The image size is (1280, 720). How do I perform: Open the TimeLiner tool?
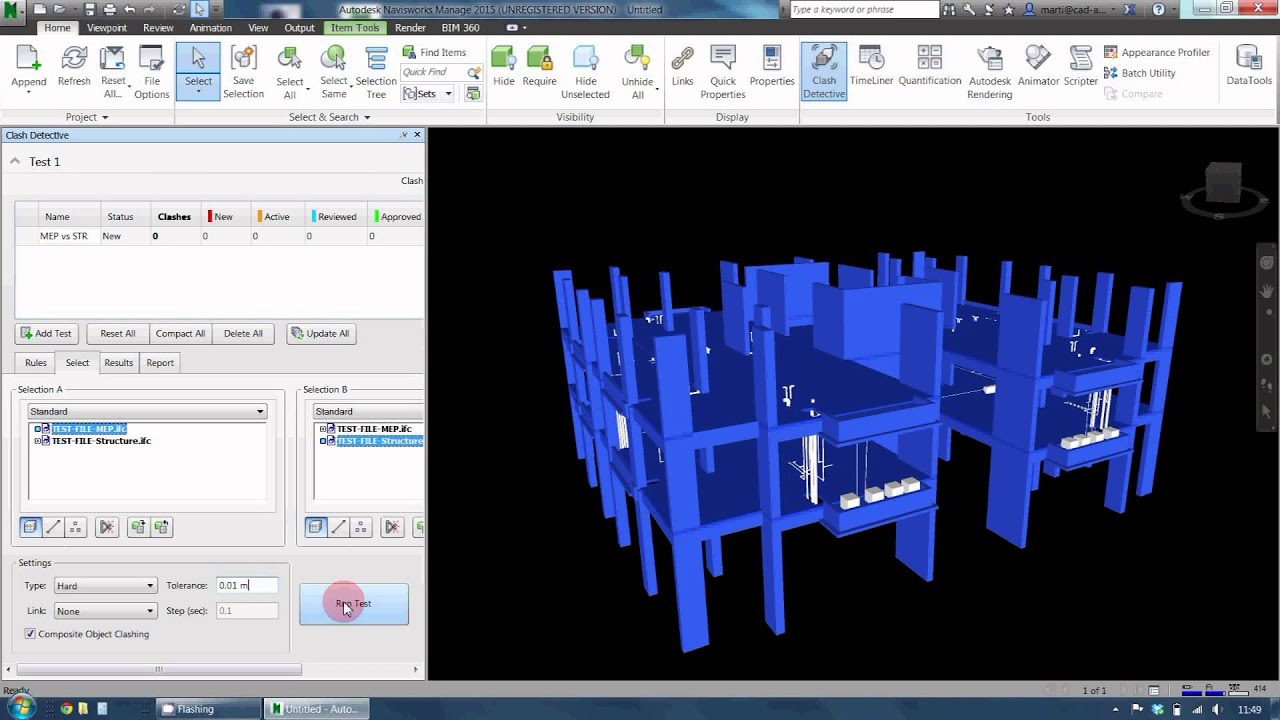[x=872, y=68]
